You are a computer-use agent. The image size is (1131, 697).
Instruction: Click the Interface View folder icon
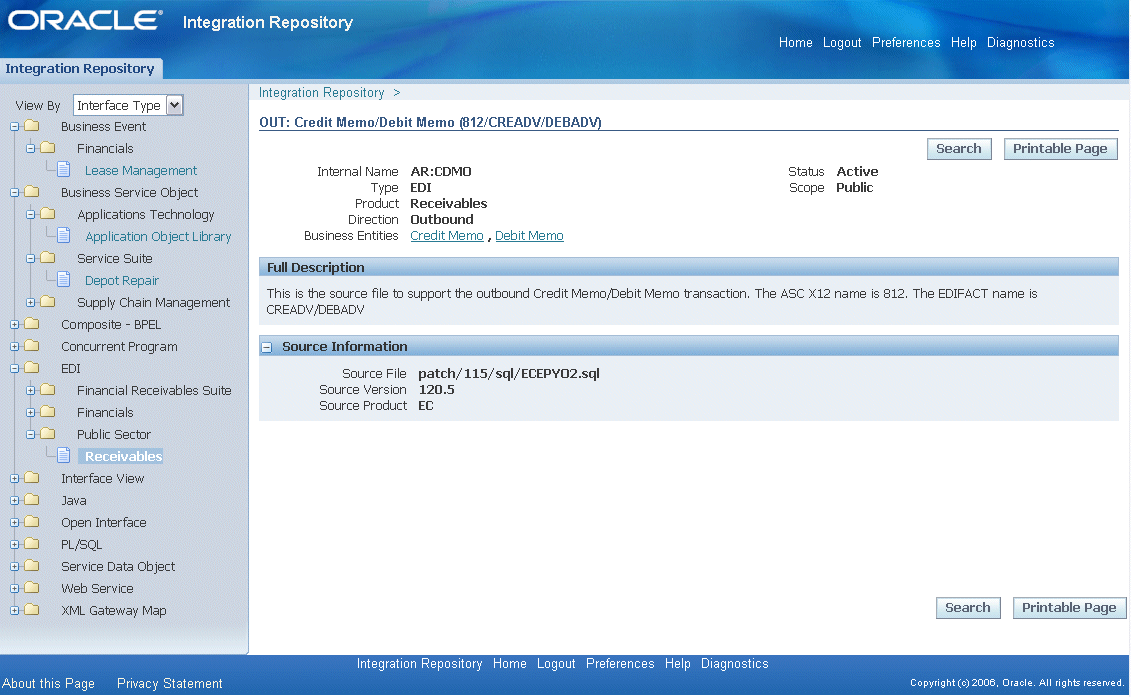coord(32,478)
